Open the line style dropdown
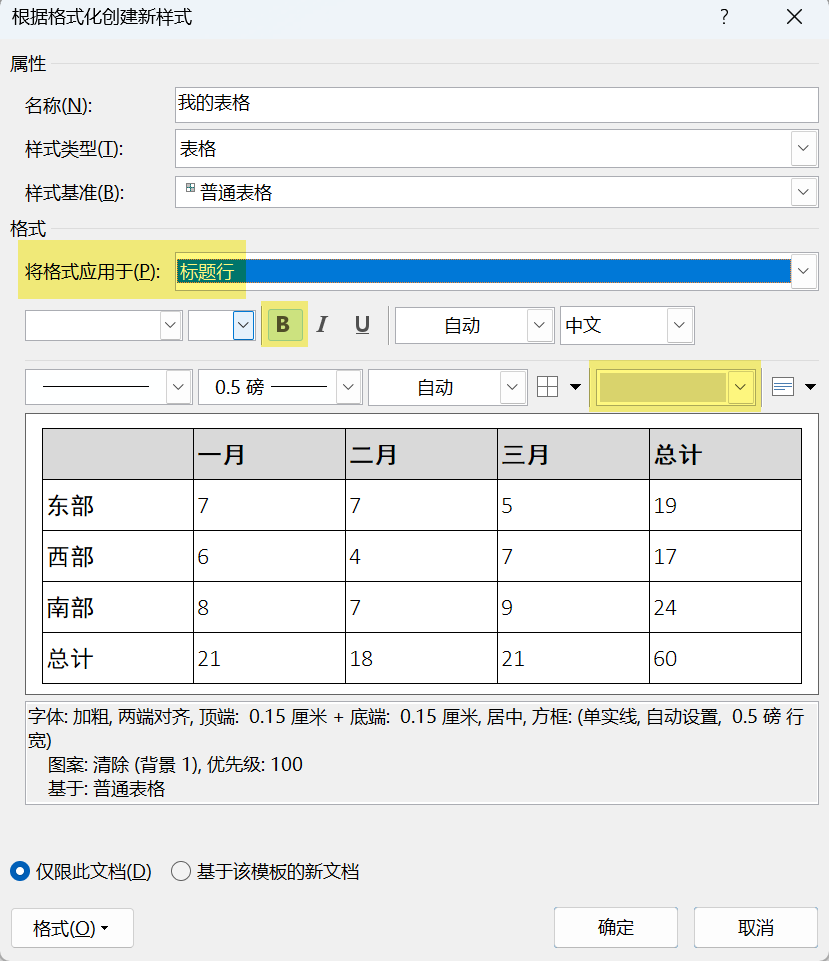 coord(178,387)
